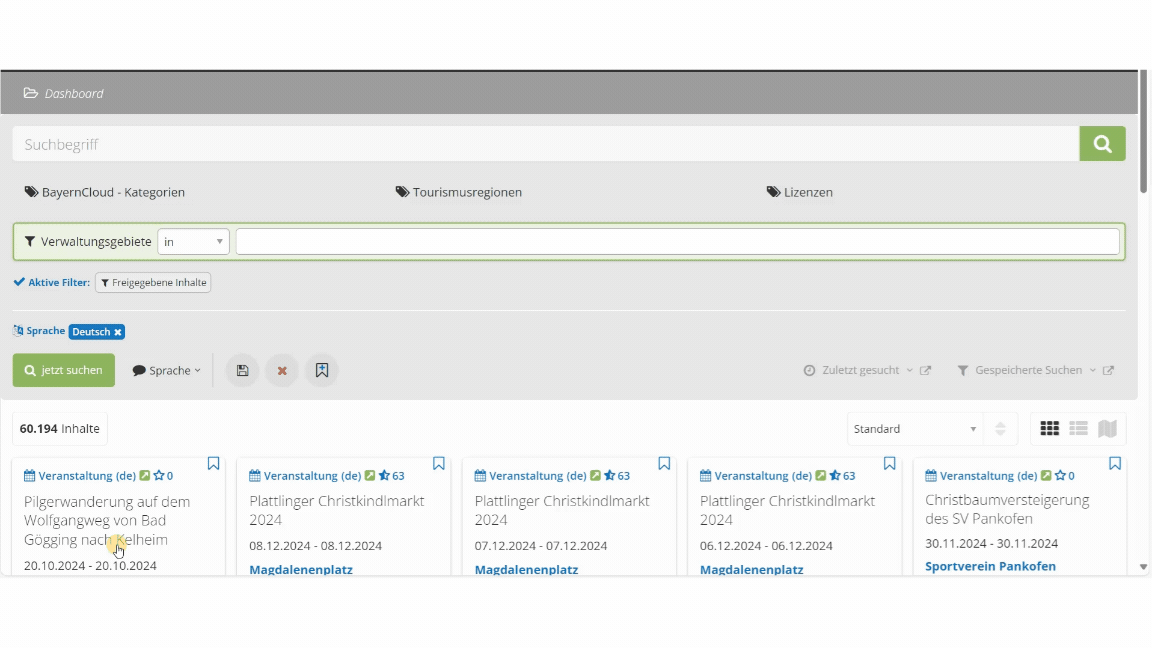Remove the Deutsch language filter tag
Image resolution: width=1152 pixels, height=648 pixels.
pyautogui.click(x=118, y=332)
